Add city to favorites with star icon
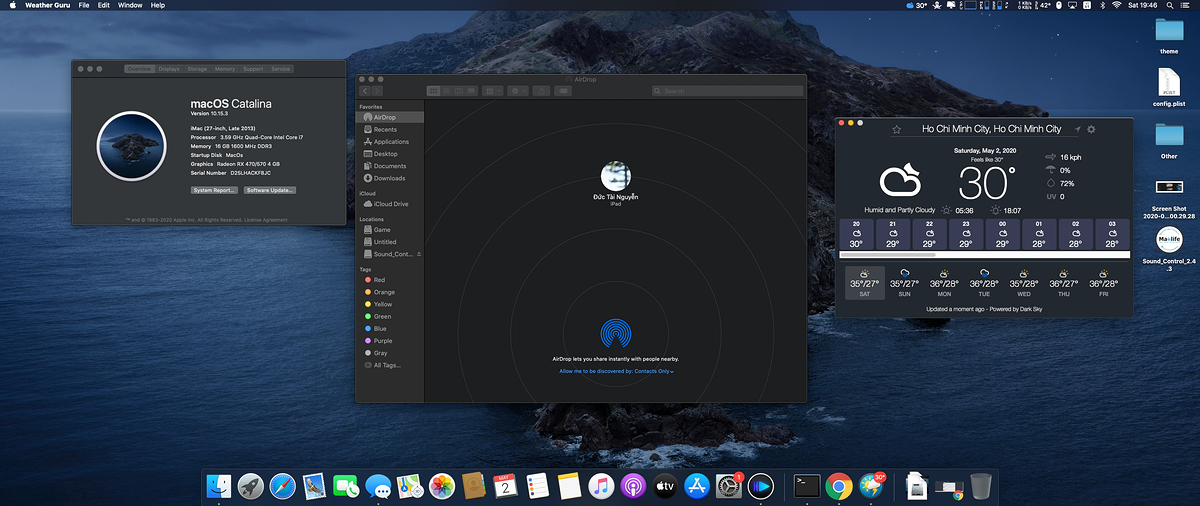This screenshot has height=506, width=1200. [x=897, y=129]
